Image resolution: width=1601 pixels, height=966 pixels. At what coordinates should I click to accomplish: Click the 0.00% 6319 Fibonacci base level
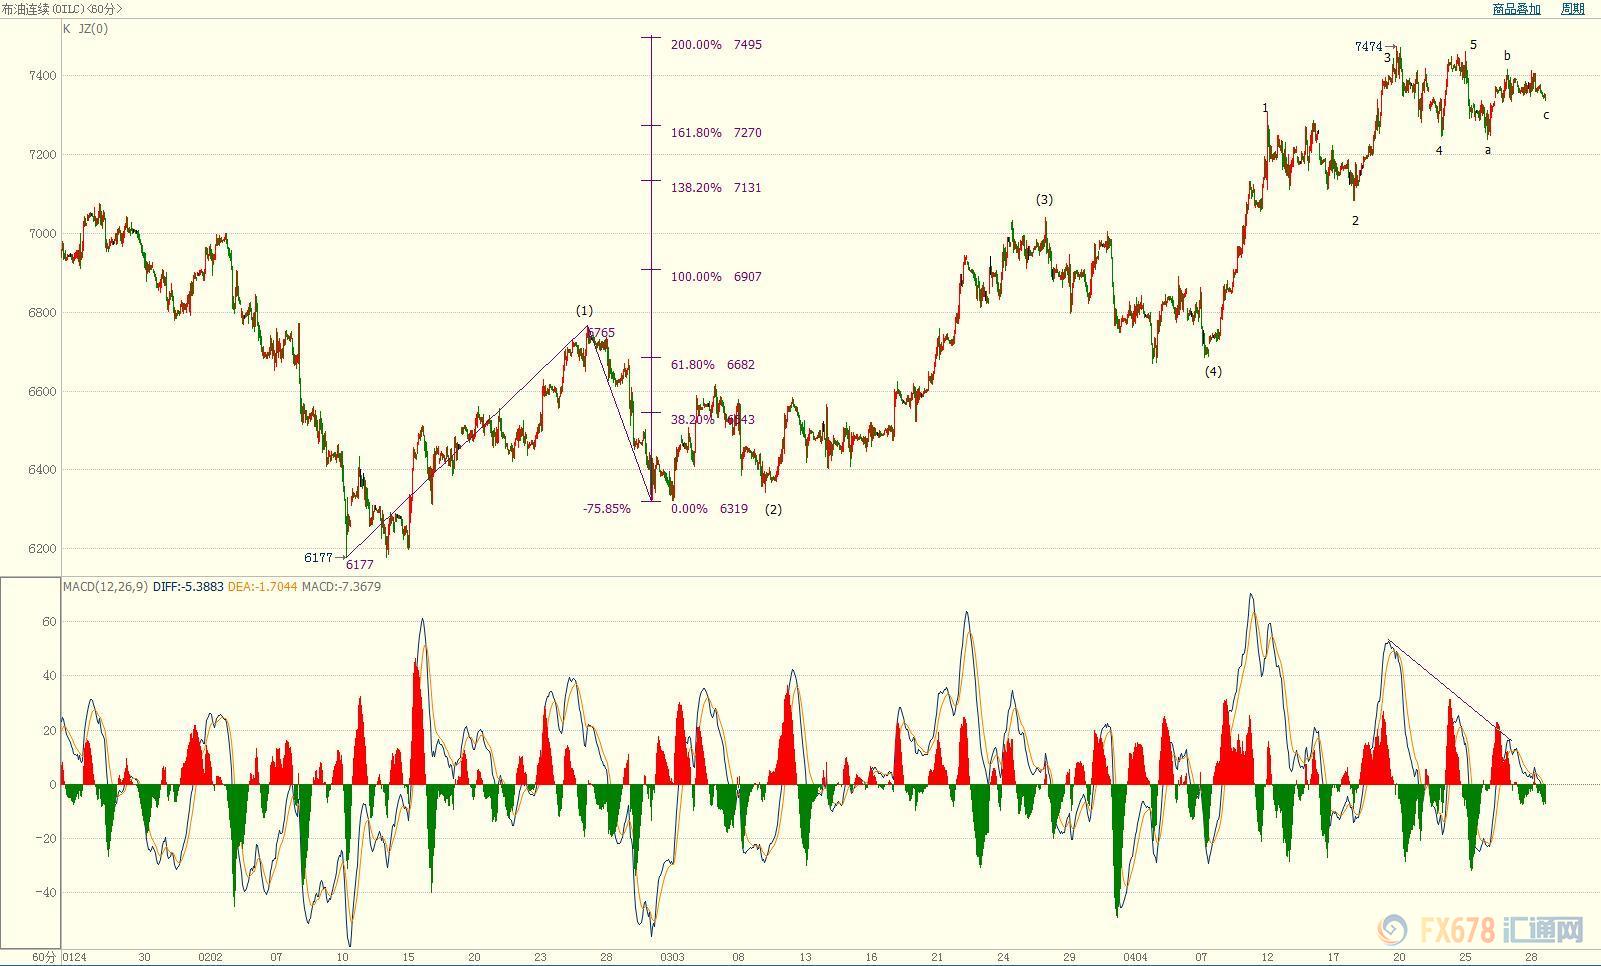point(708,509)
